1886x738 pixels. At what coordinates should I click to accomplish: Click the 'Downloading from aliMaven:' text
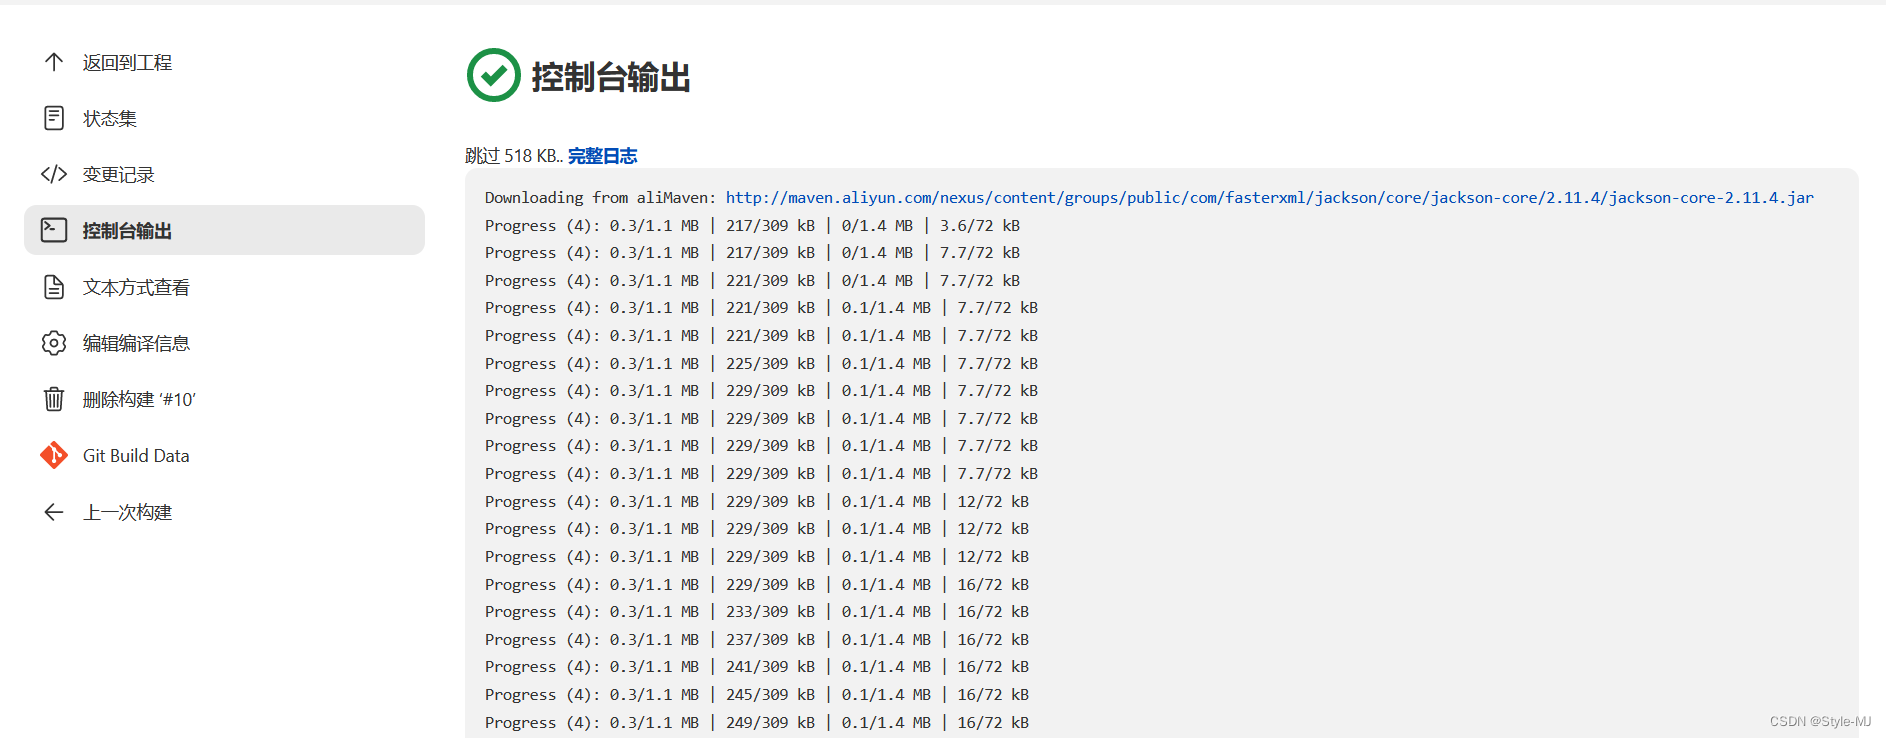(x=600, y=198)
